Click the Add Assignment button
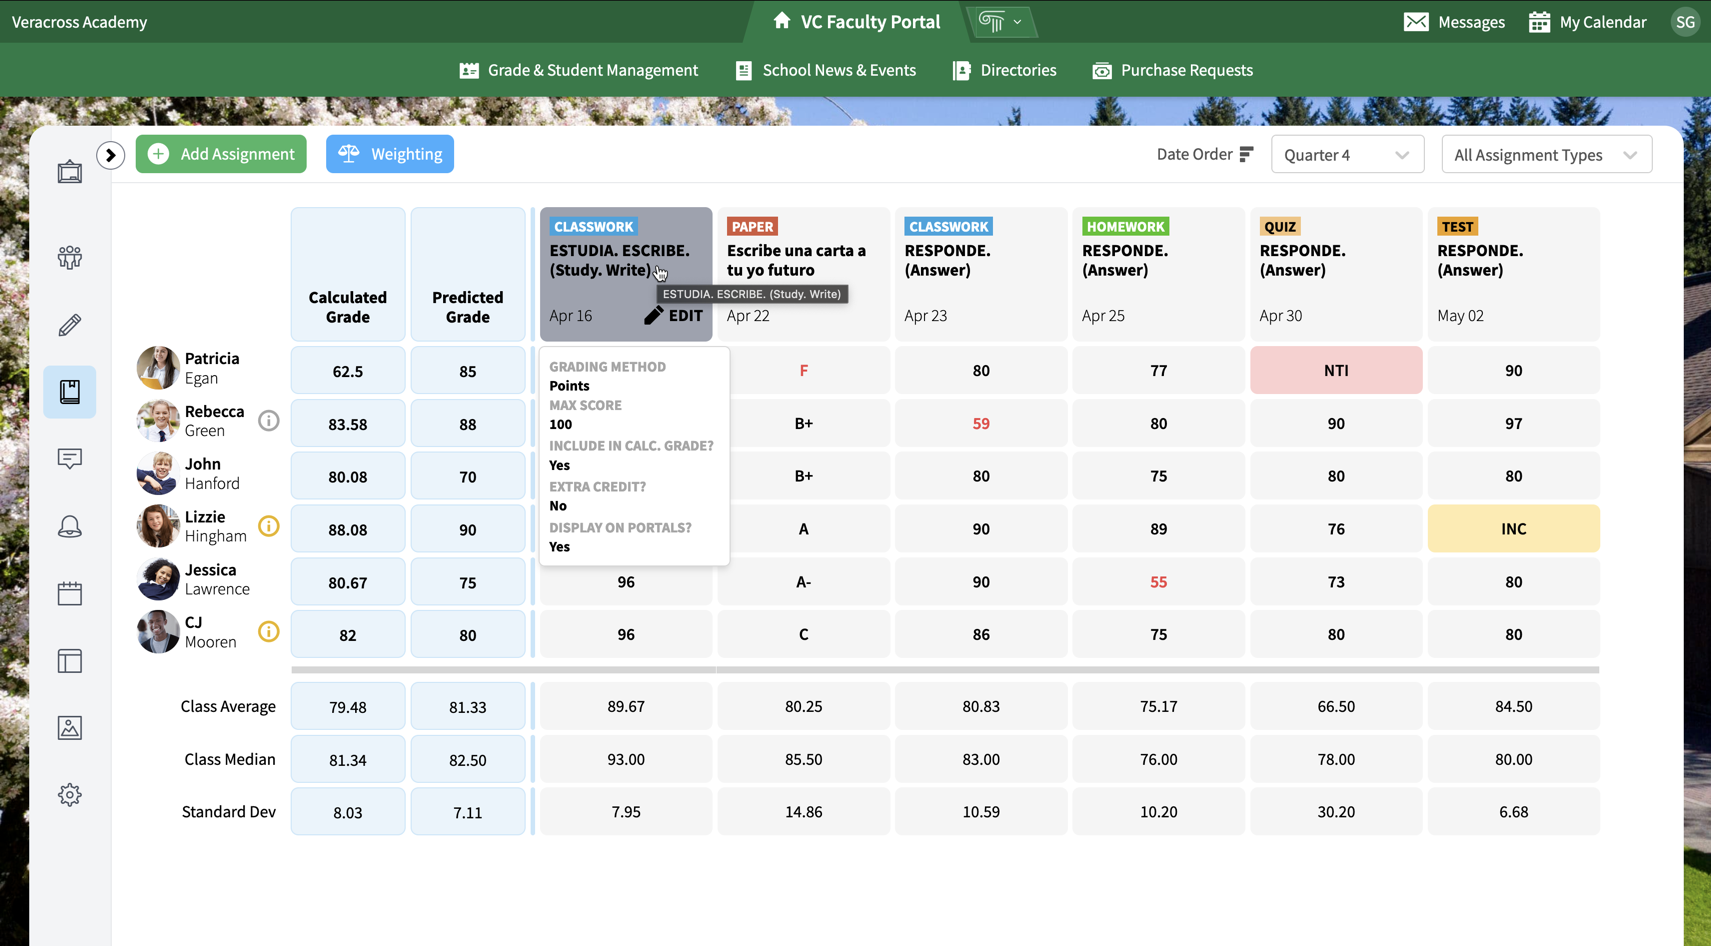This screenshot has height=946, width=1711. 221,154
